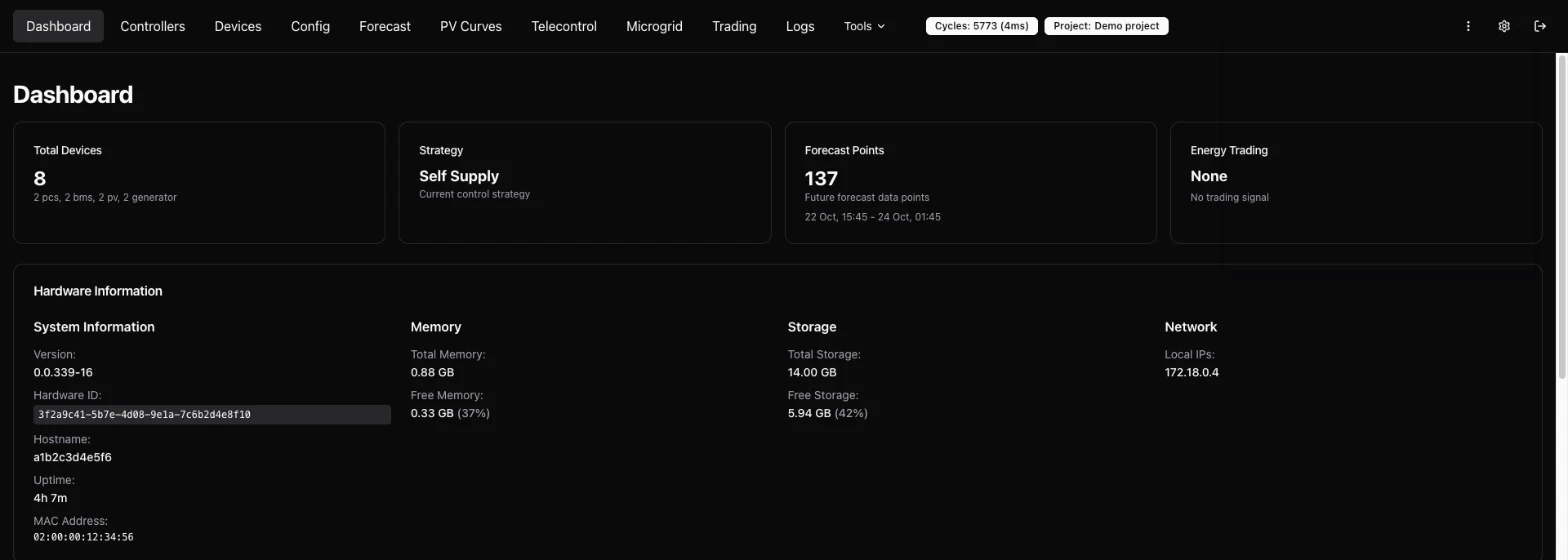Click total memory value 0.88 GB
Image resolution: width=1568 pixels, height=560 pixels.
432,372
